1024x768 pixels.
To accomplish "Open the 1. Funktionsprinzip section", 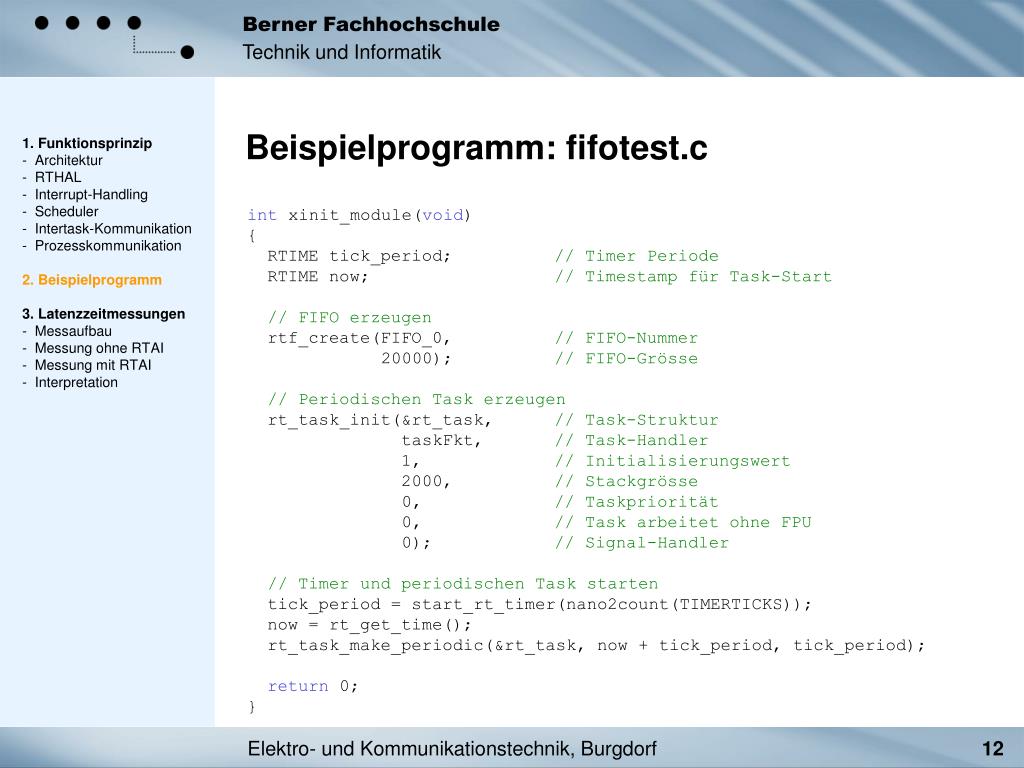I will [x=87, y=143].
